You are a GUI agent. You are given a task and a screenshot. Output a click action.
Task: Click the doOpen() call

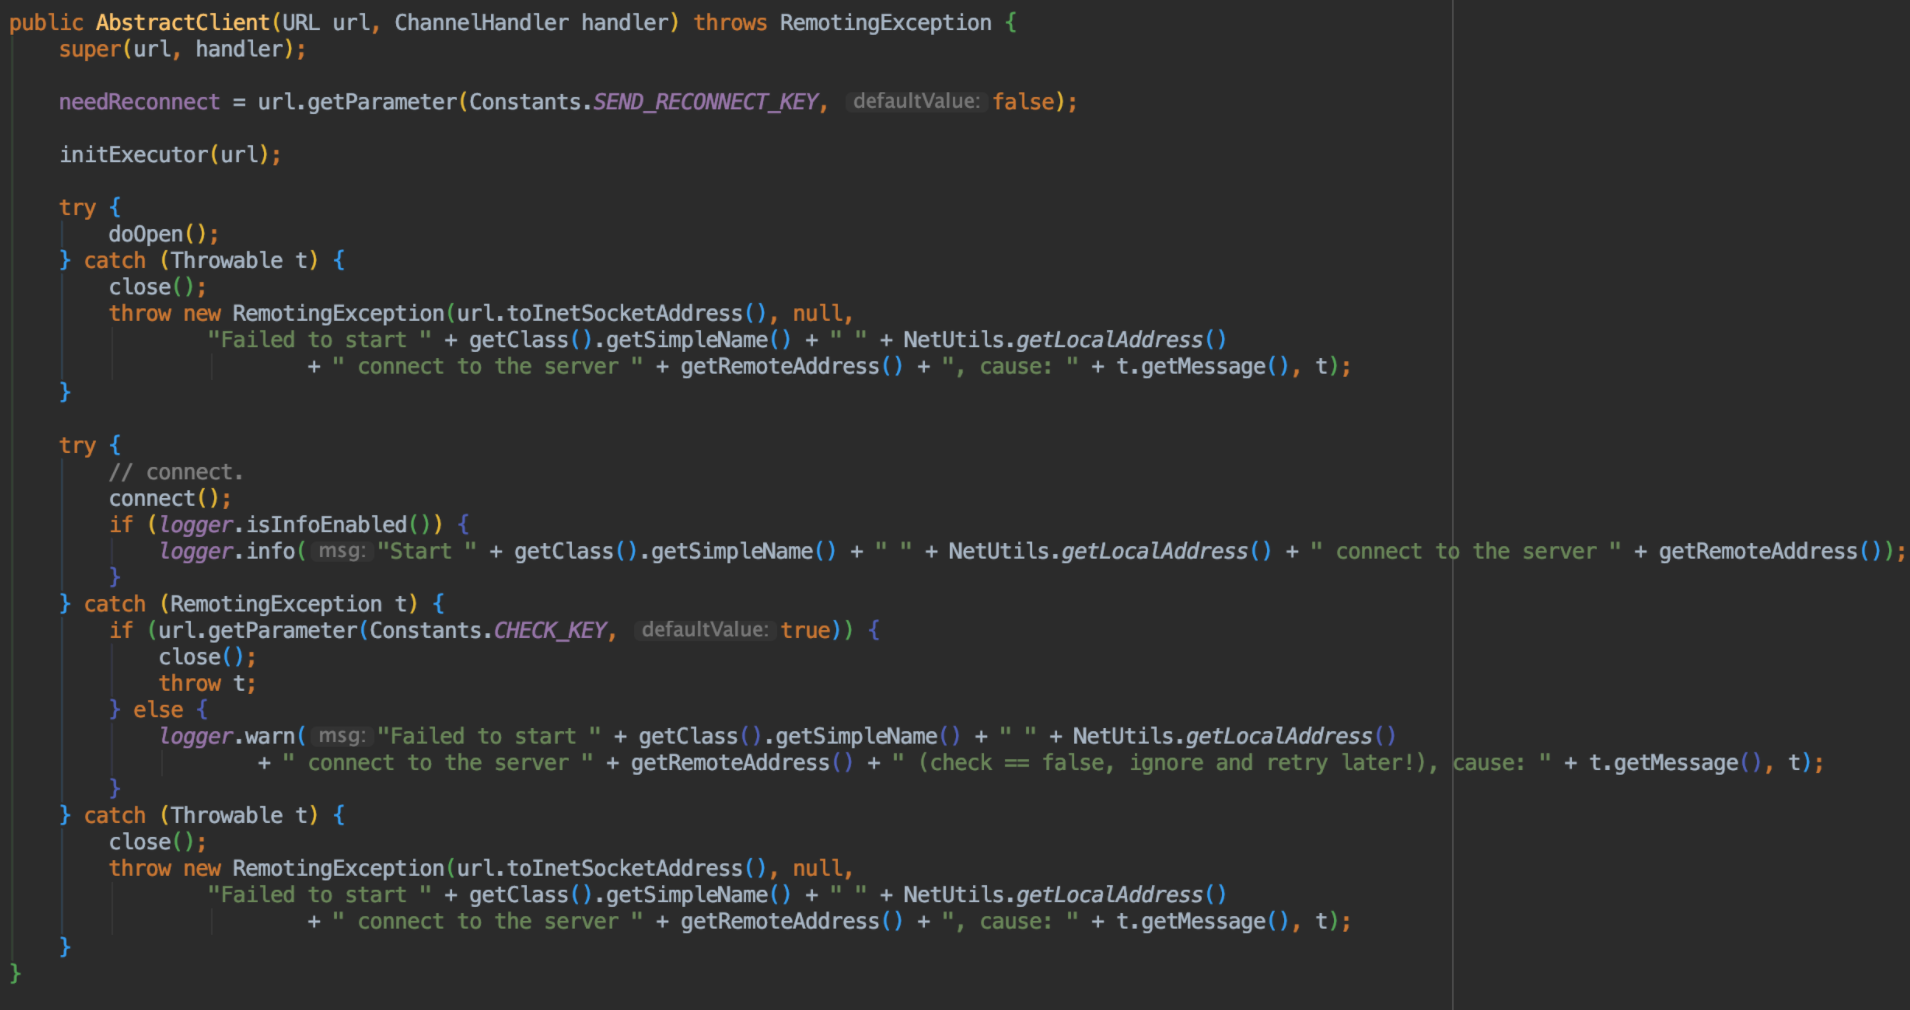pyautogui.click(x=164, y=234)
